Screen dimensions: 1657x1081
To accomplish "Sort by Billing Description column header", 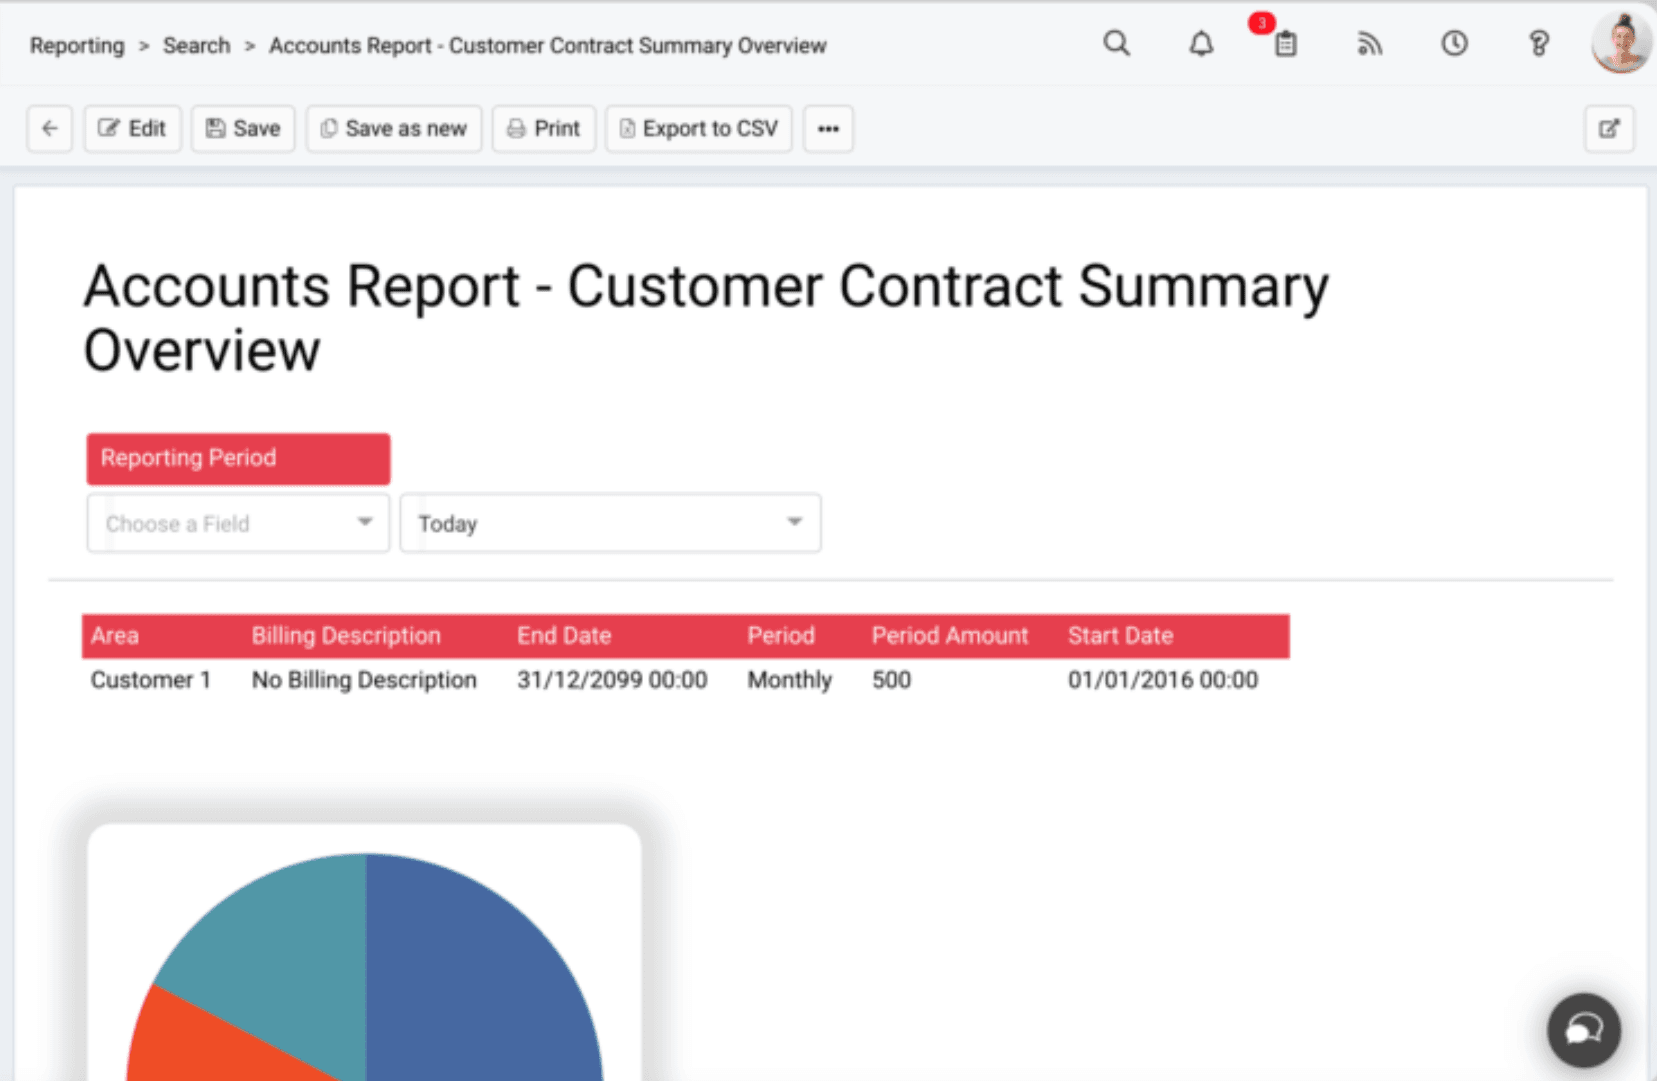I will [x=346, y=636].
